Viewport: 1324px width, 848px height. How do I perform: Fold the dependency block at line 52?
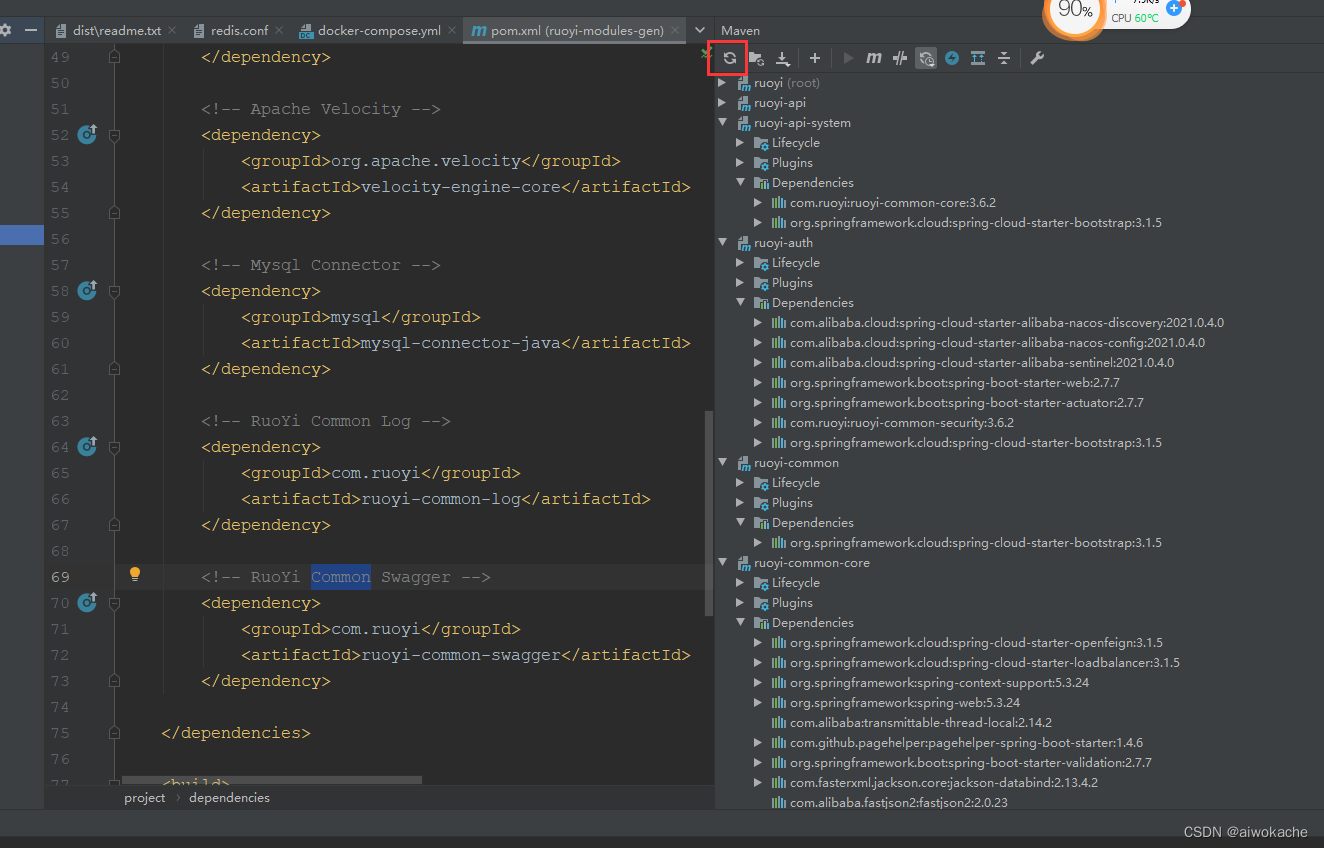pos(114,134)
